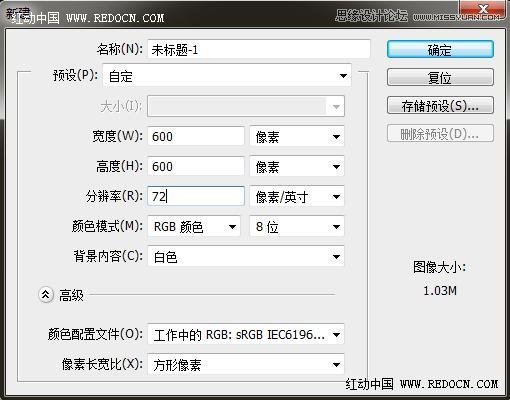Click the 预设(P): label
510x400 pixels.
point(76,75)
